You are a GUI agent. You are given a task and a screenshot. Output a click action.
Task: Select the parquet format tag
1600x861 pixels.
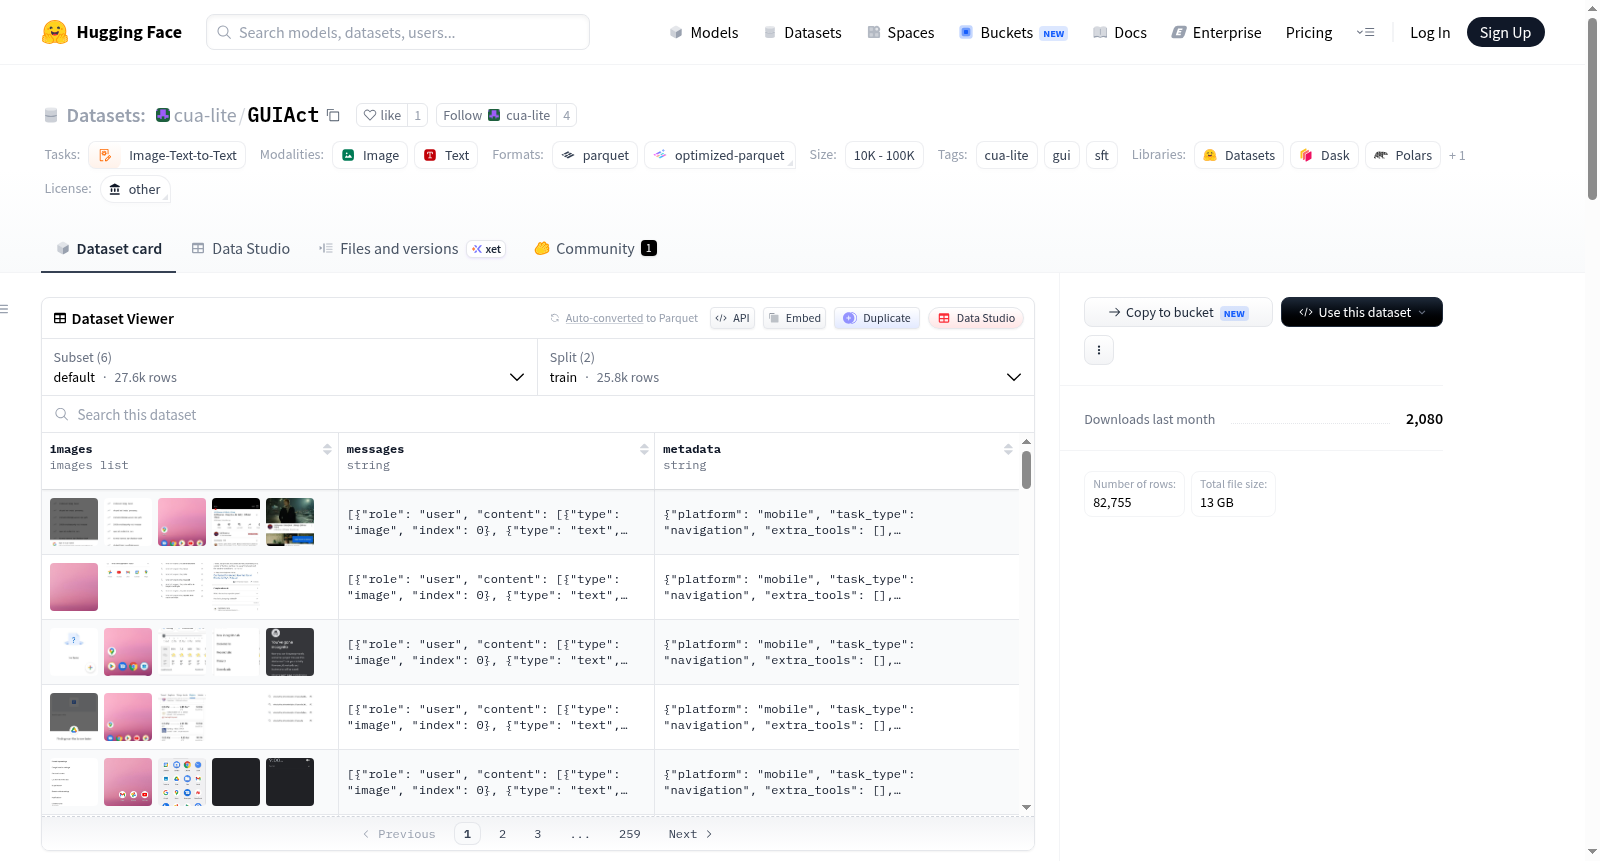point(595,155)
